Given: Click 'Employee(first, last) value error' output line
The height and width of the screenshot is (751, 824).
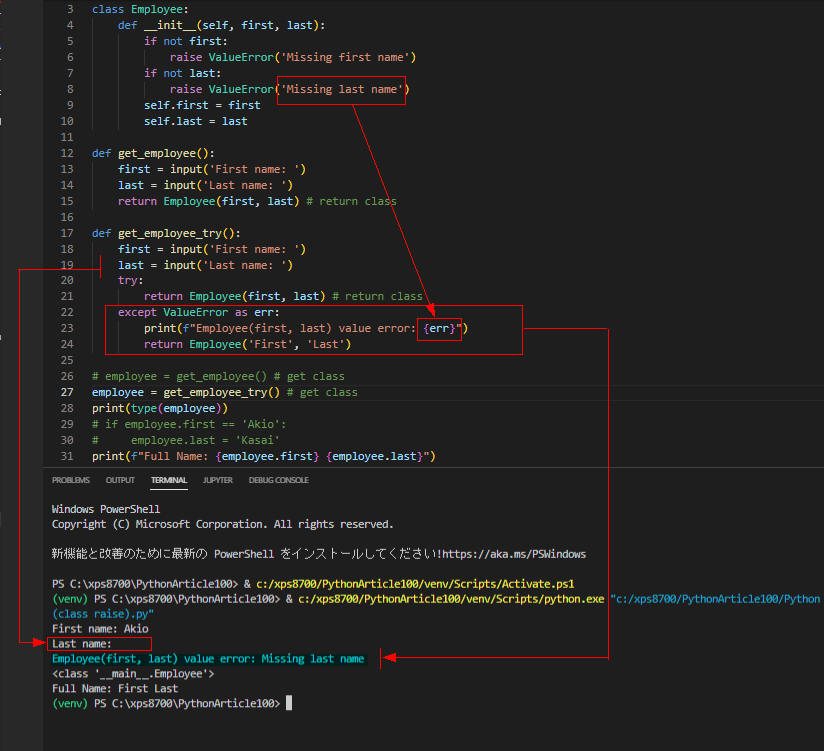Looking at the screenshot, I should 208,659.
